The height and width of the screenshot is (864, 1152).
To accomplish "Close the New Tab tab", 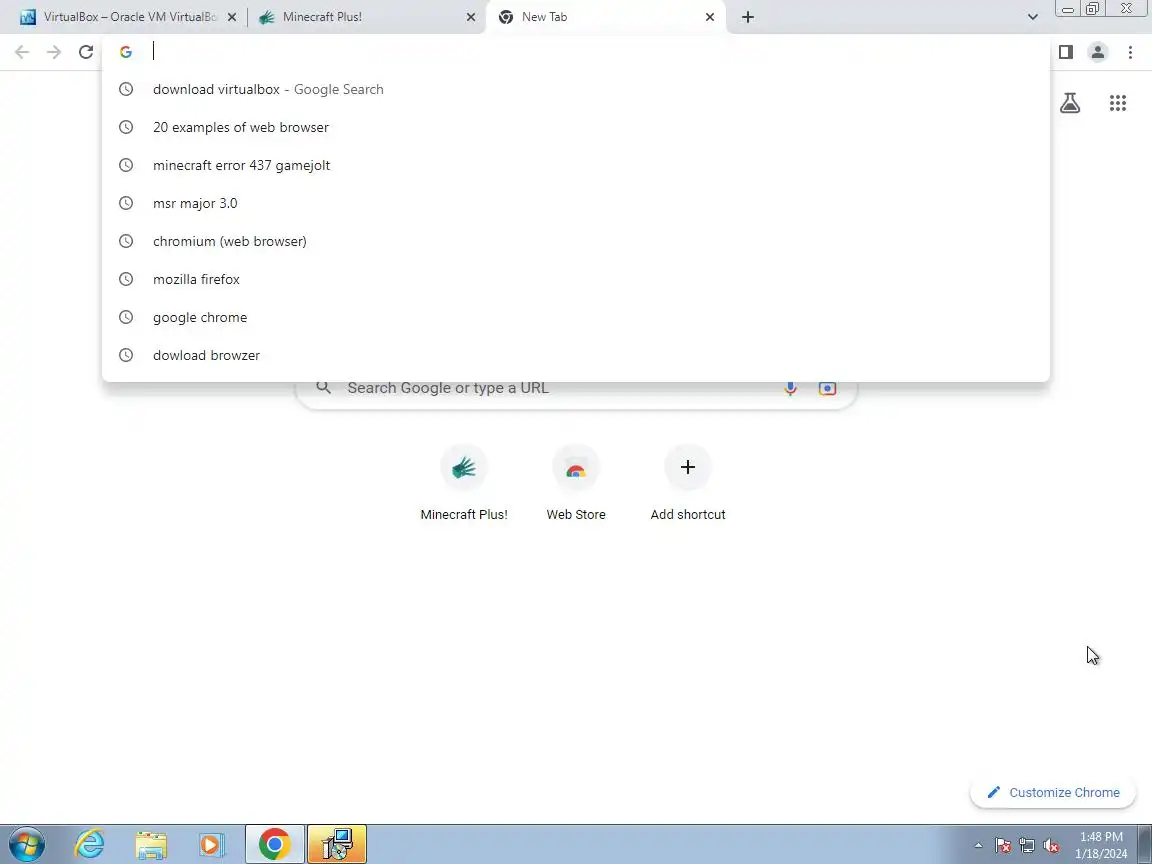I will click(710, 17).
